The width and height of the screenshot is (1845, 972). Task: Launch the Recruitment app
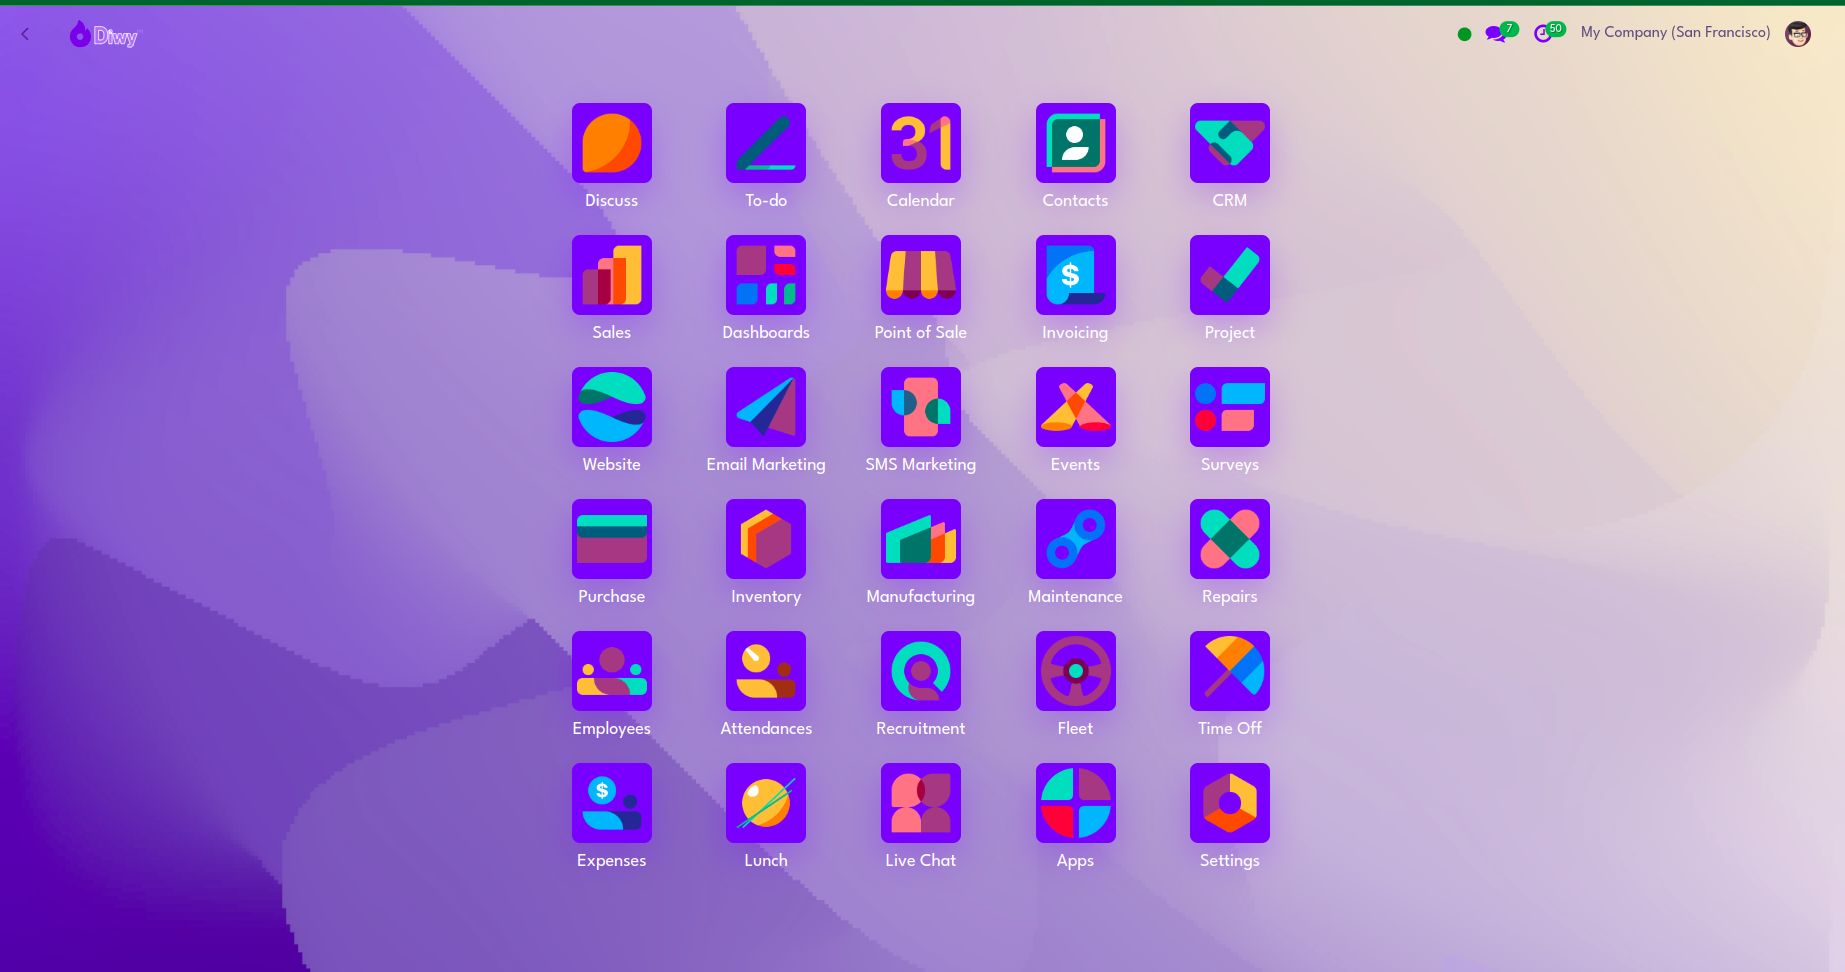click(x=921, y=671)
